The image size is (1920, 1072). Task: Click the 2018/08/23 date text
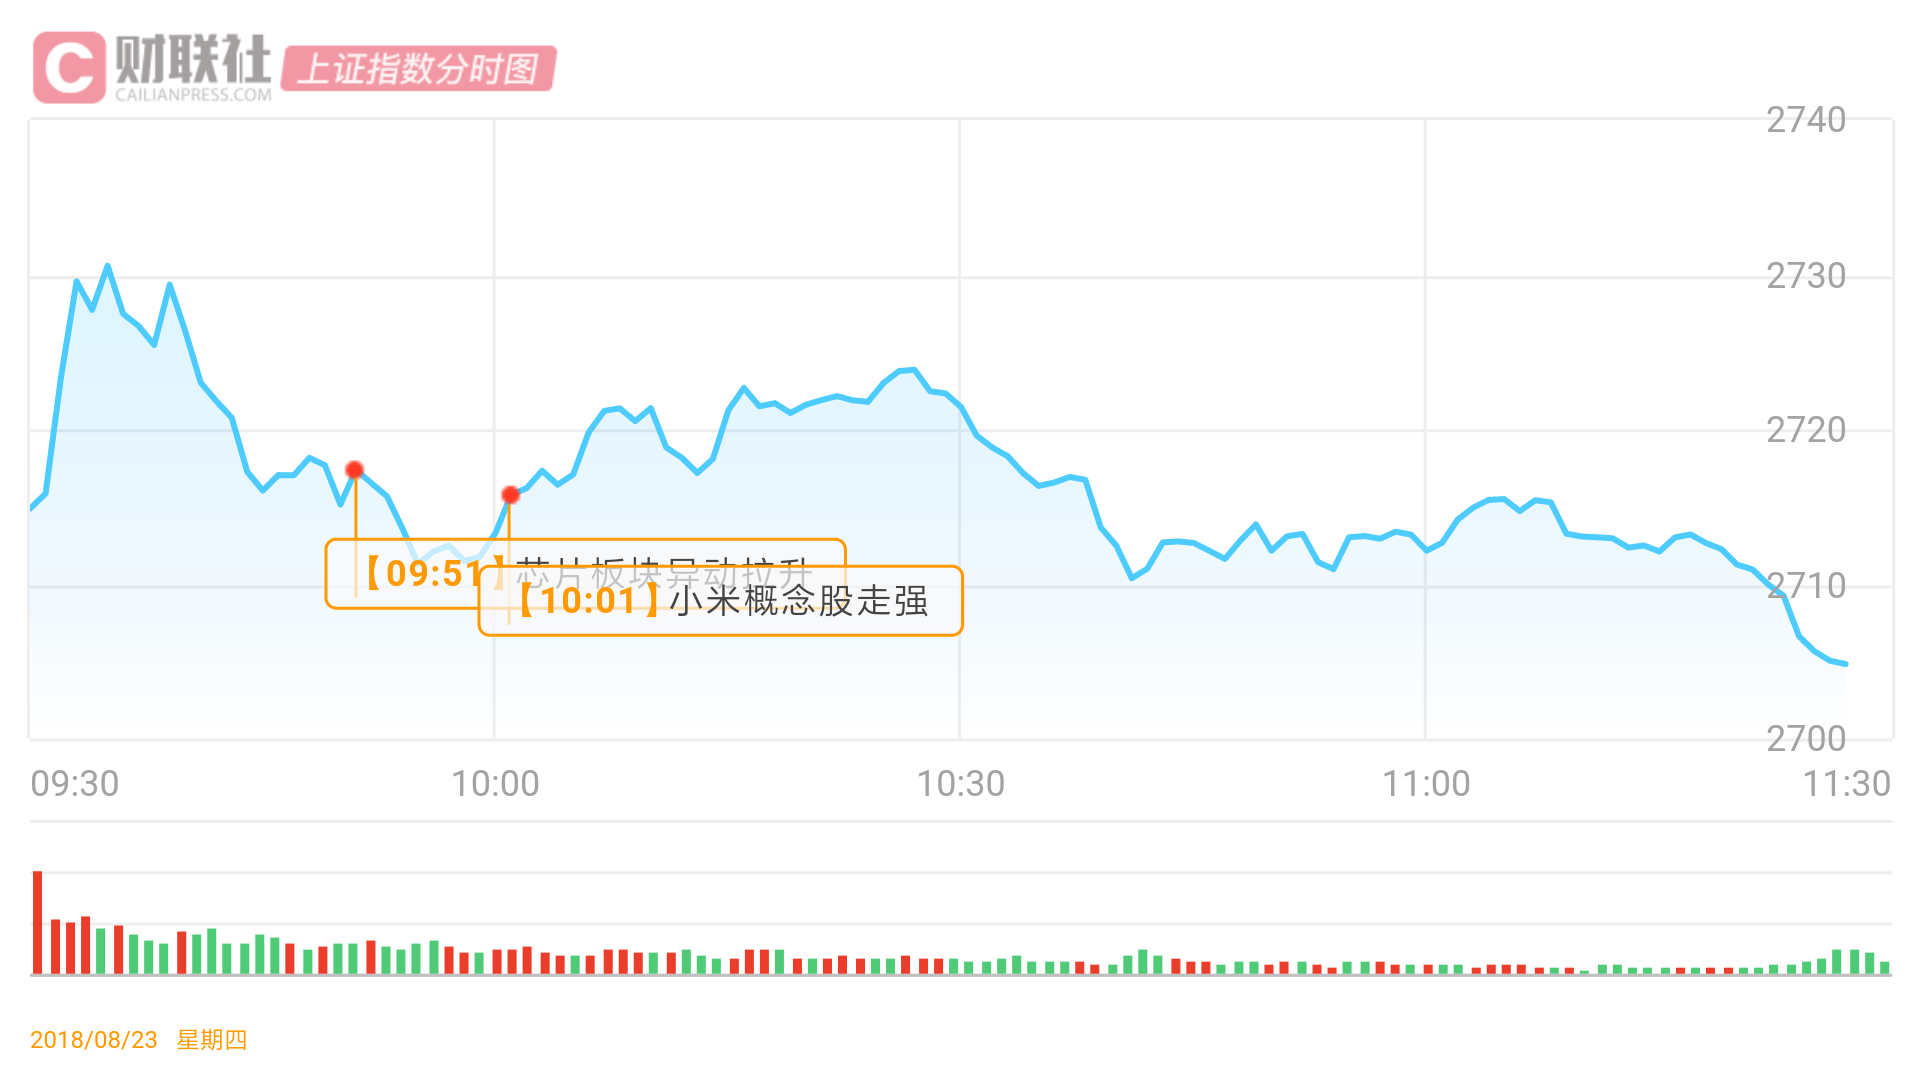(x=94, y=1040)
